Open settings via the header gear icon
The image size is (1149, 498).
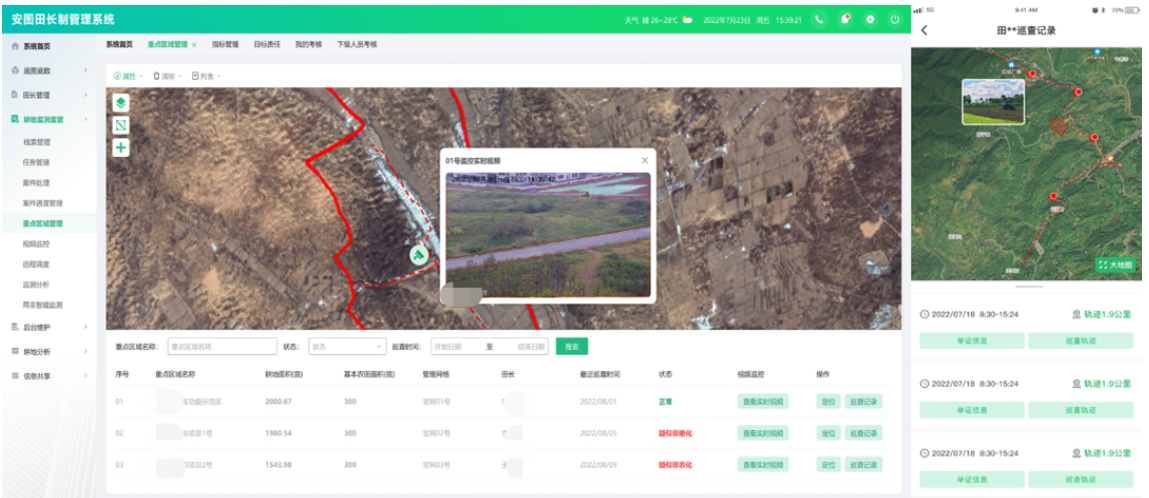tap(870, 19)
